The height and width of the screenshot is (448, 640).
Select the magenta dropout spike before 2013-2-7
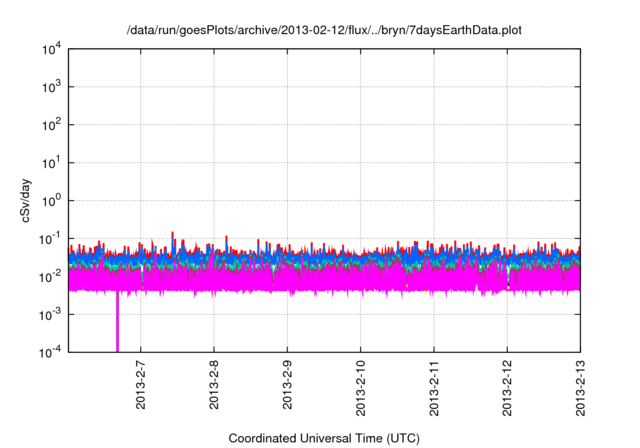[x=118, y=321]
